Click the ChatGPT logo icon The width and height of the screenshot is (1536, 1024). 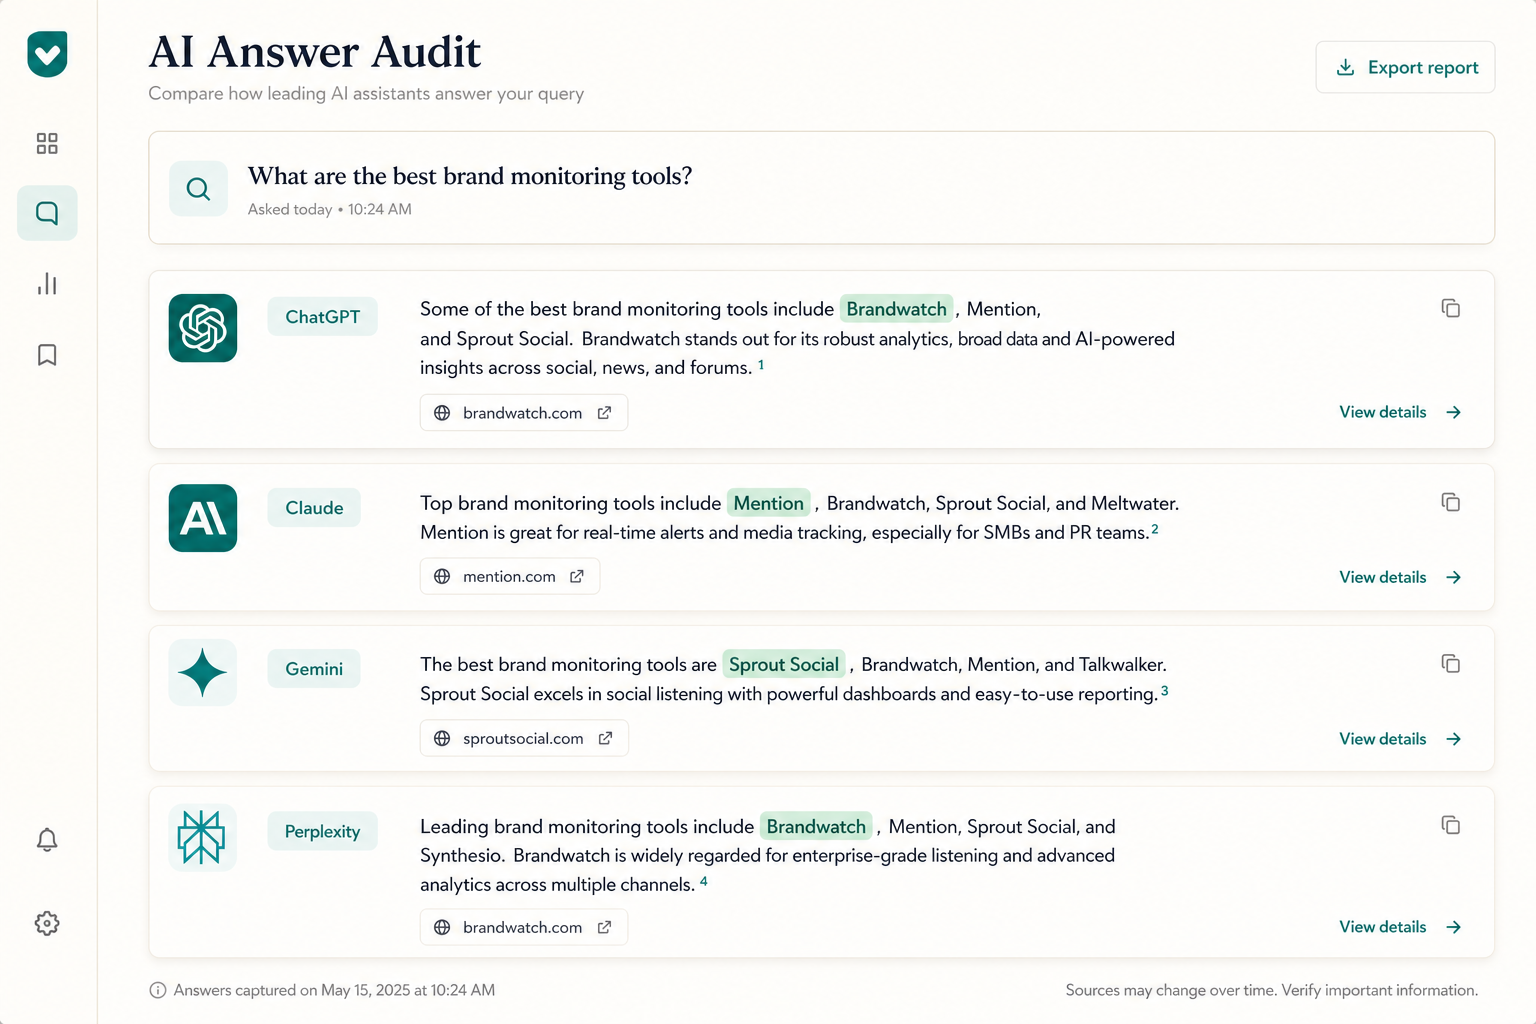[203, 328]
